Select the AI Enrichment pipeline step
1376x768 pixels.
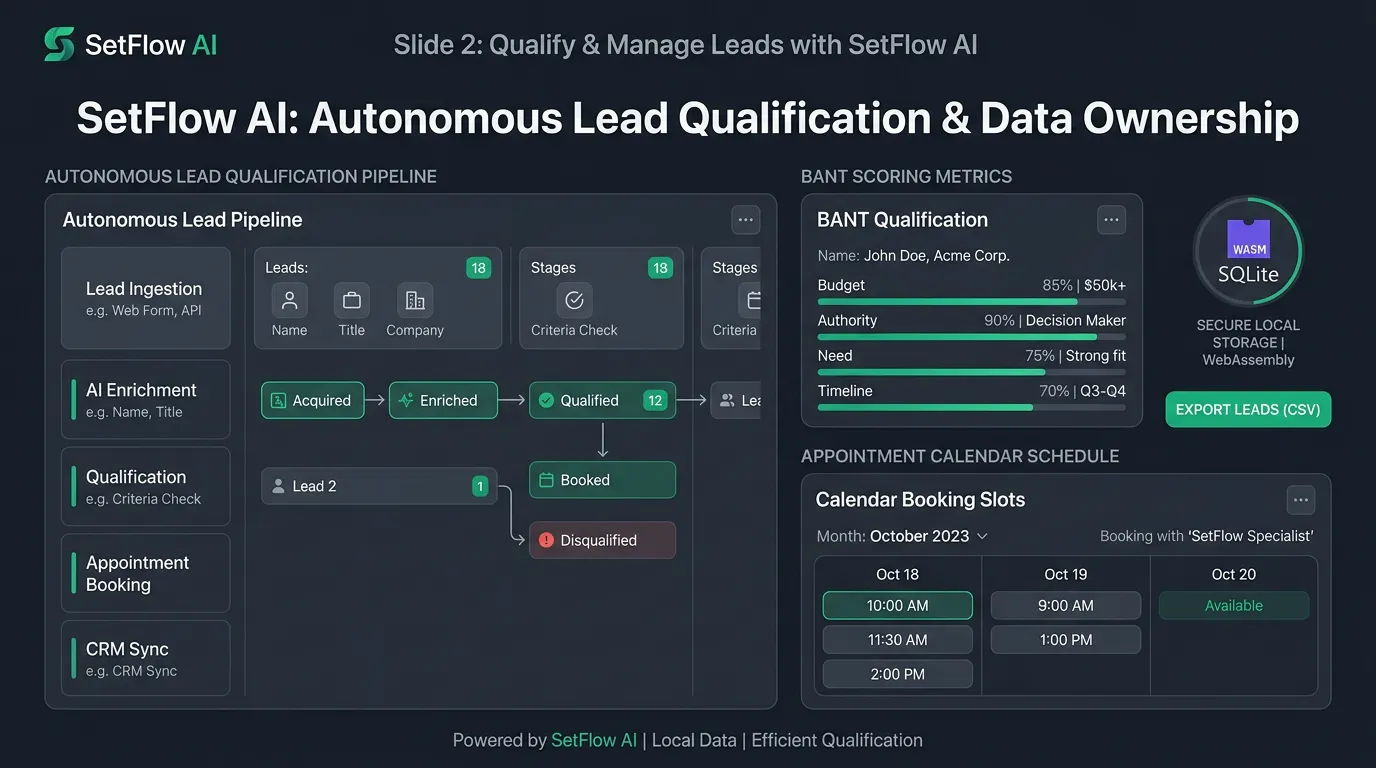[146, 400]
